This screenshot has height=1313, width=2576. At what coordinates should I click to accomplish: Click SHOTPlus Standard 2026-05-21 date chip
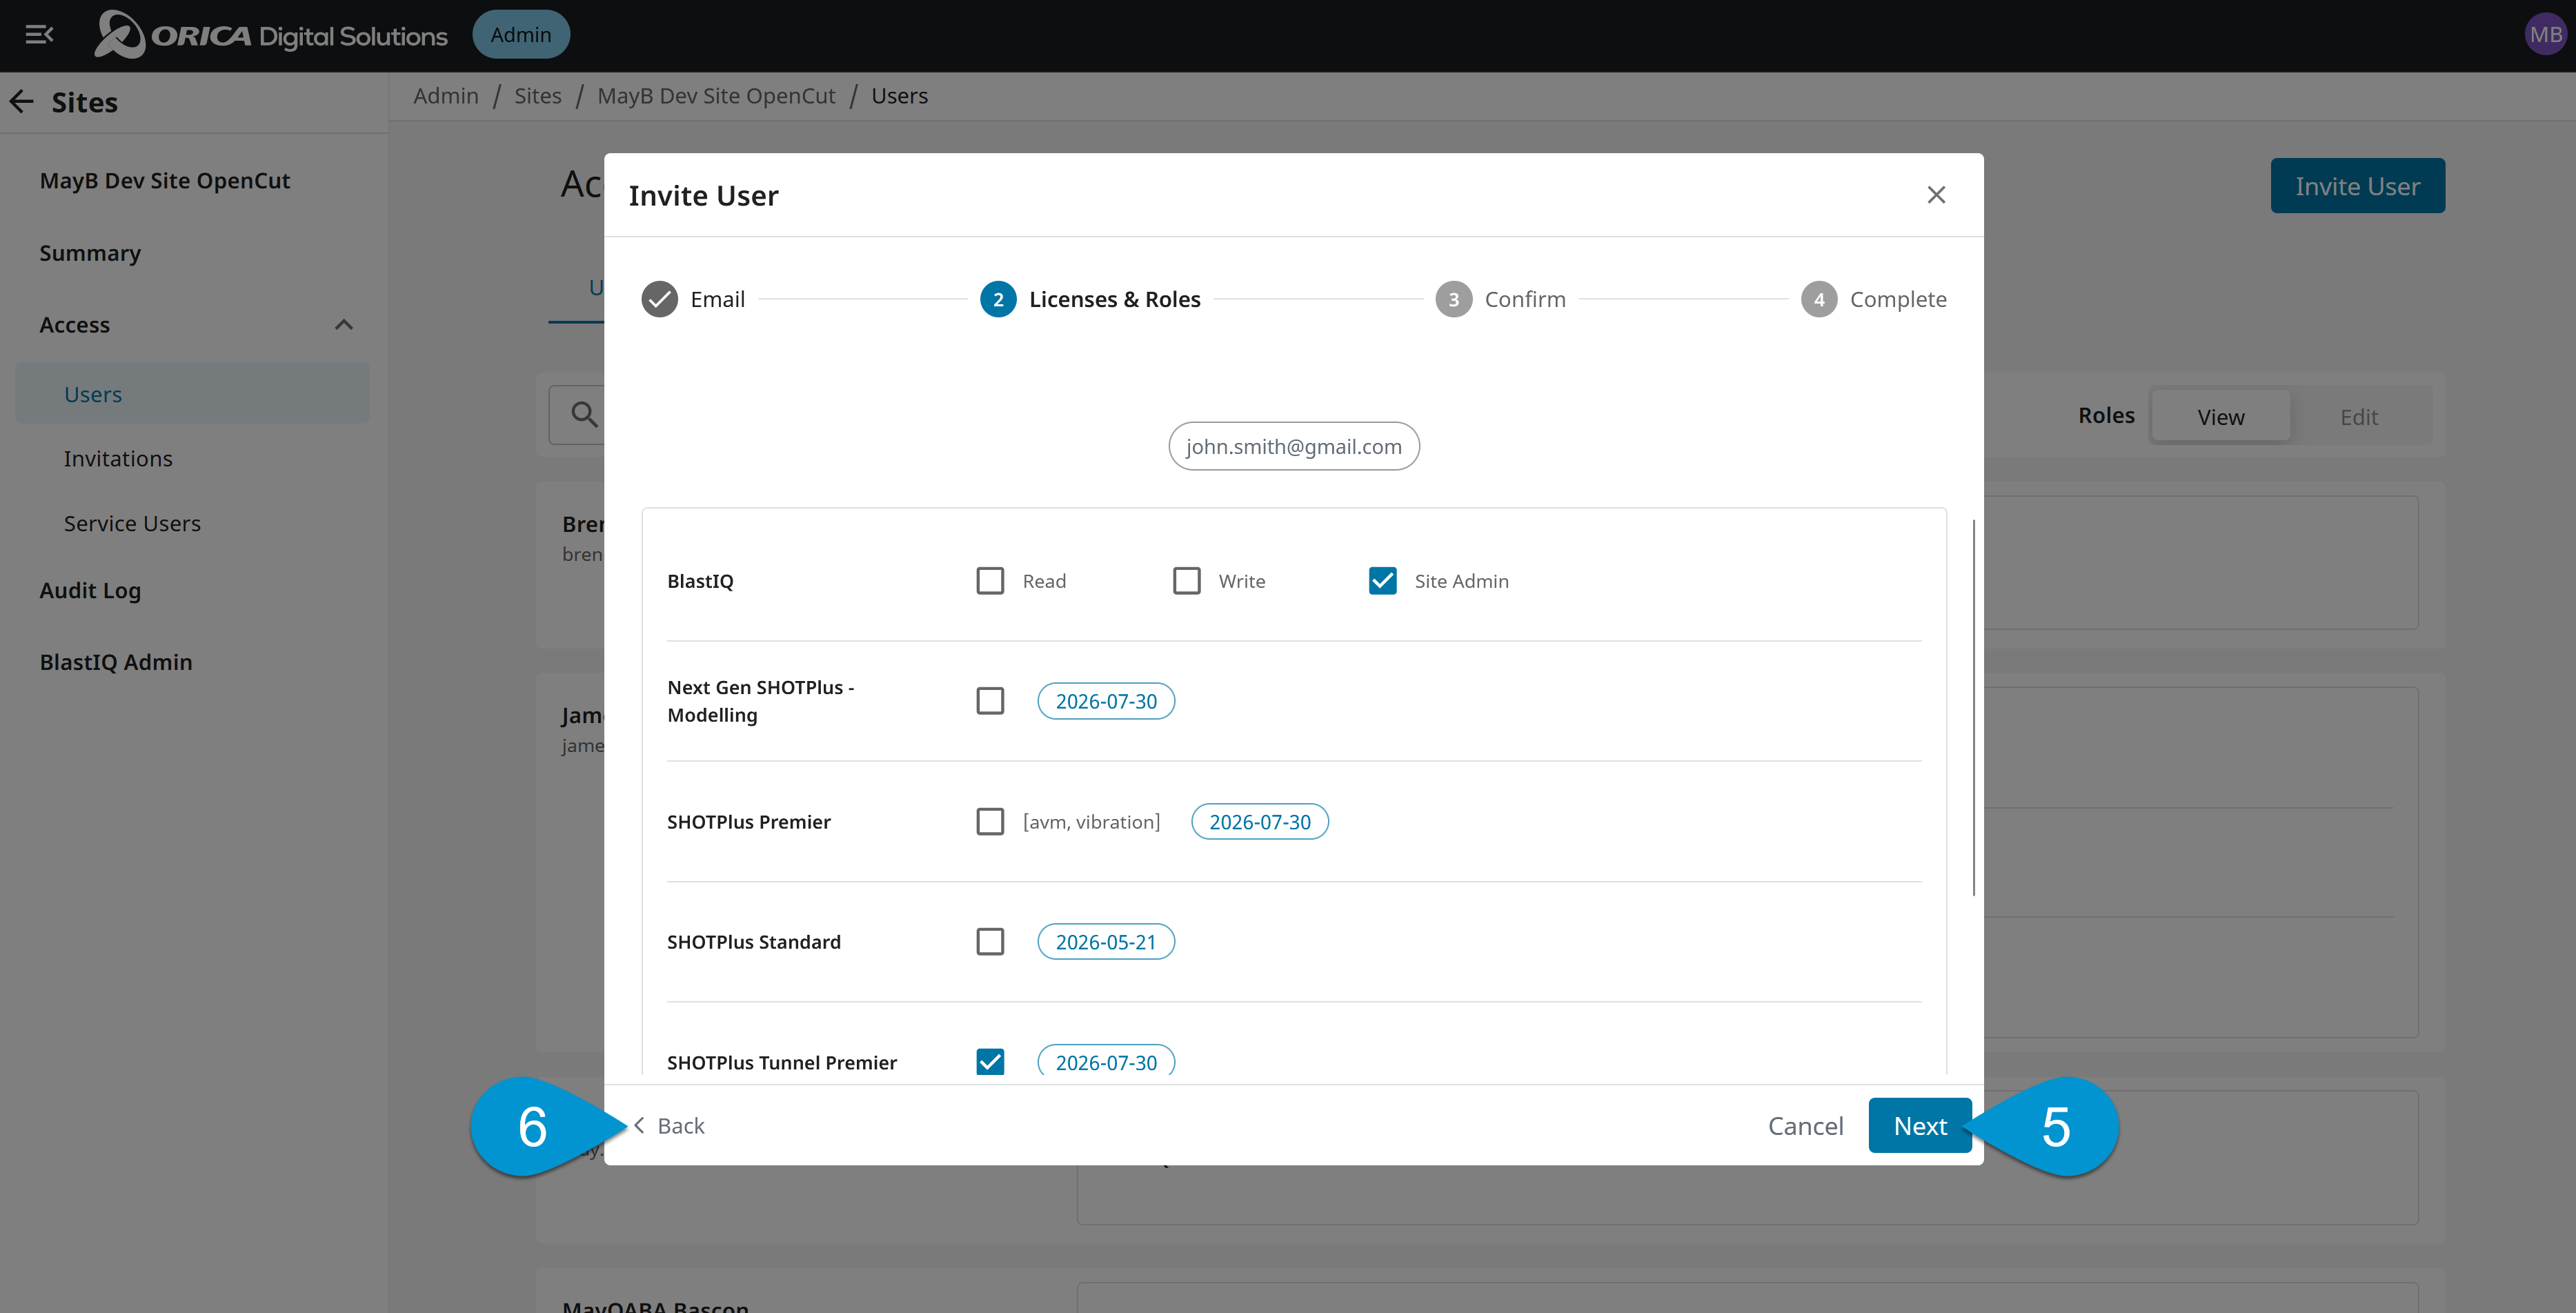(1106, 942)
